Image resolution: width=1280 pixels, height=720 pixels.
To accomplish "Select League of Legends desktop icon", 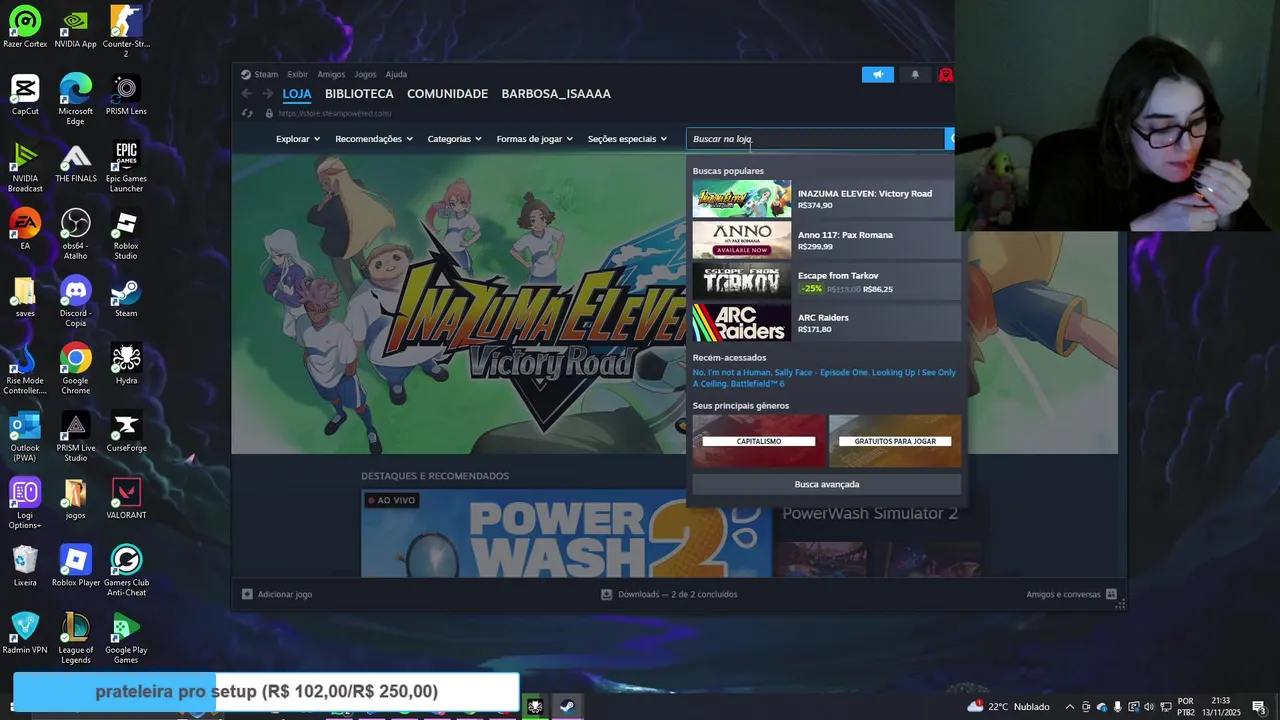I will pyautogui.click(x=75, y=638).
